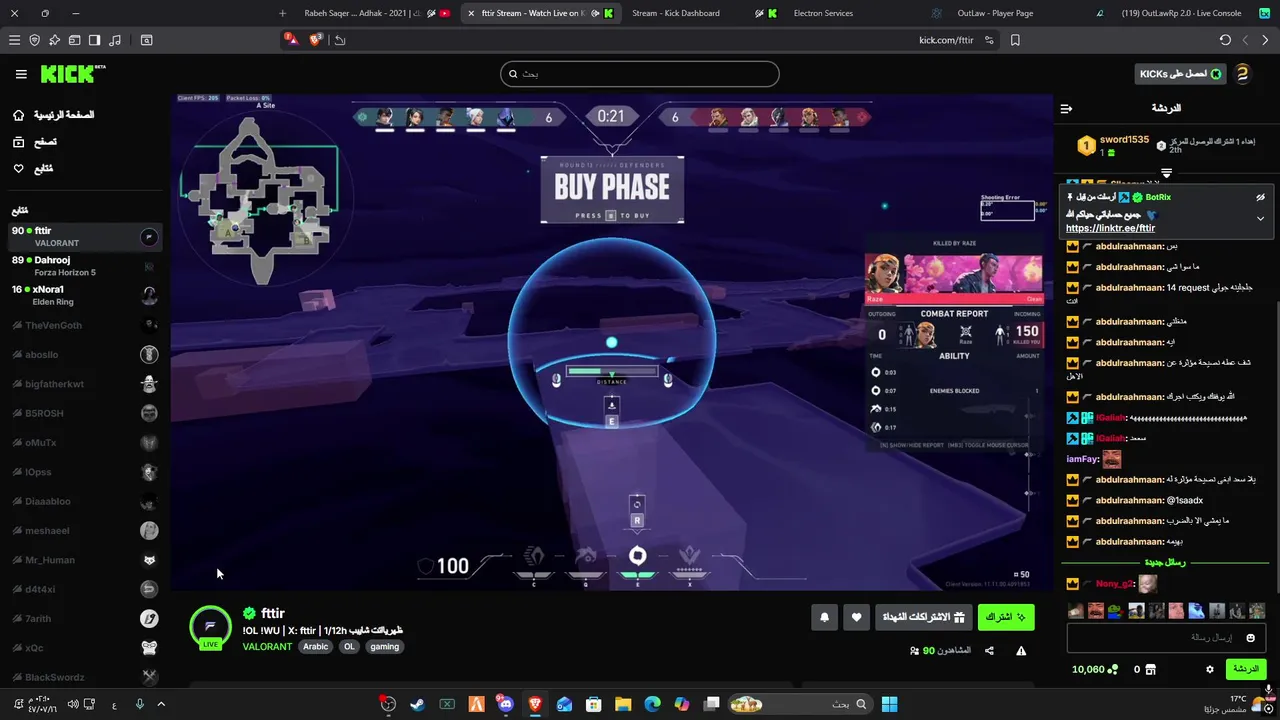Image resolution: width=1280 pixels, height=720 pixels.
Task: Bookmark this page
Action: (1015, 40)
